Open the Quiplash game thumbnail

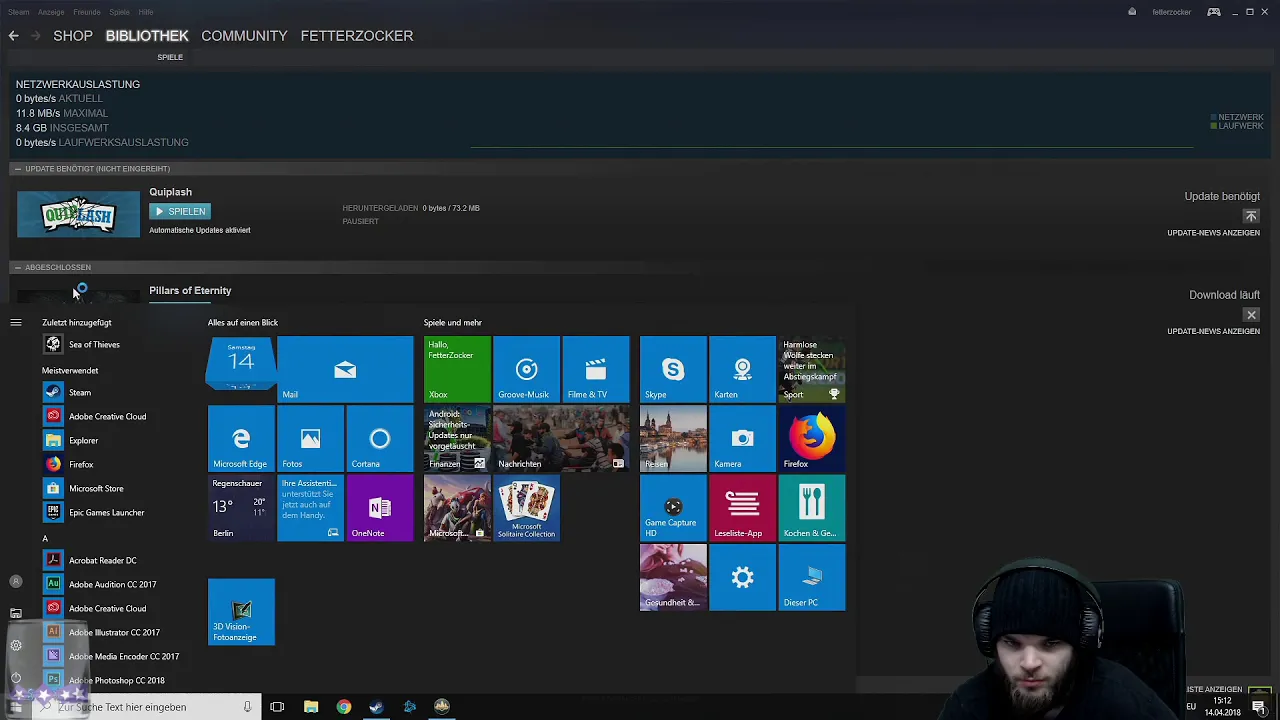point(78,214)
